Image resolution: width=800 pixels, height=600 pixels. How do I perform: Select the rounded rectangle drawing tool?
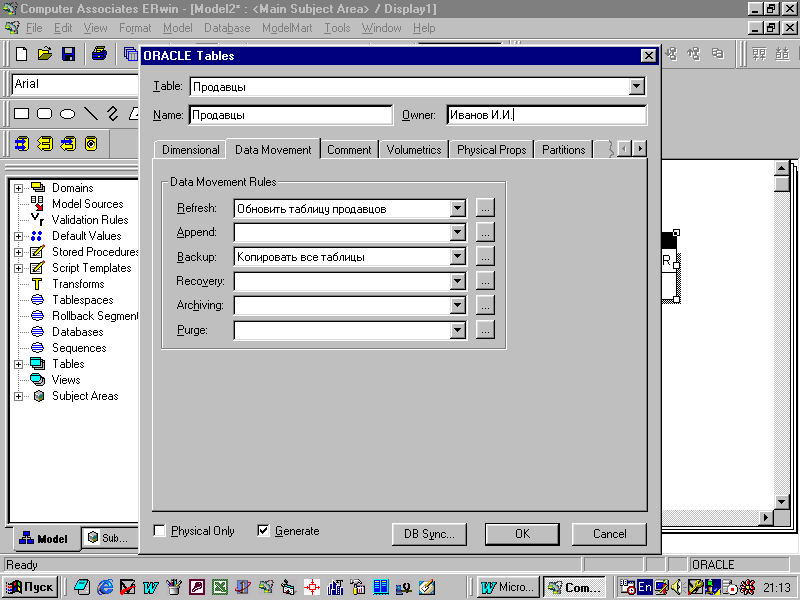click(x=44, y=113)
